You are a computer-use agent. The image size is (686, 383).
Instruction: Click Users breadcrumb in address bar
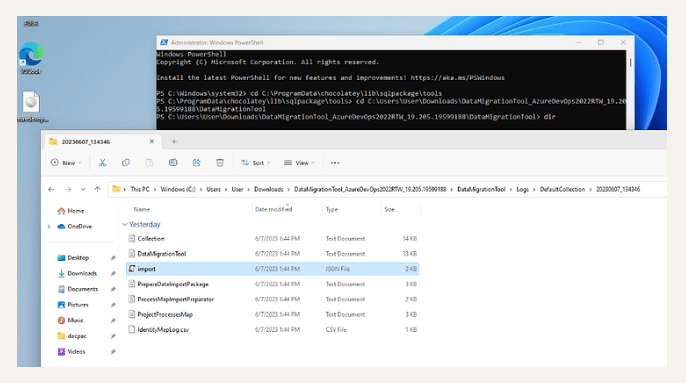coord(214,190)
